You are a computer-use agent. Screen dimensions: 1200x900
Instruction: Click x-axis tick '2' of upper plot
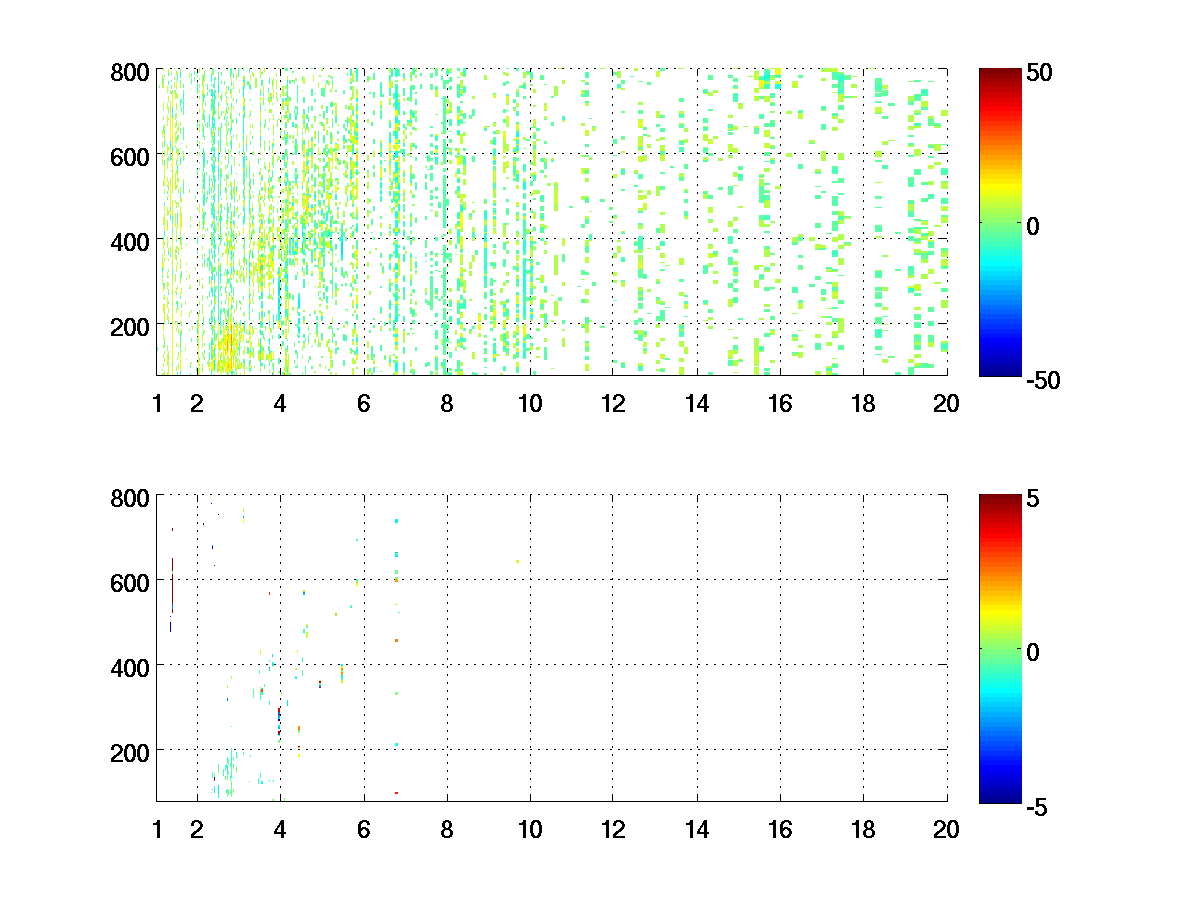coord(197,404)
